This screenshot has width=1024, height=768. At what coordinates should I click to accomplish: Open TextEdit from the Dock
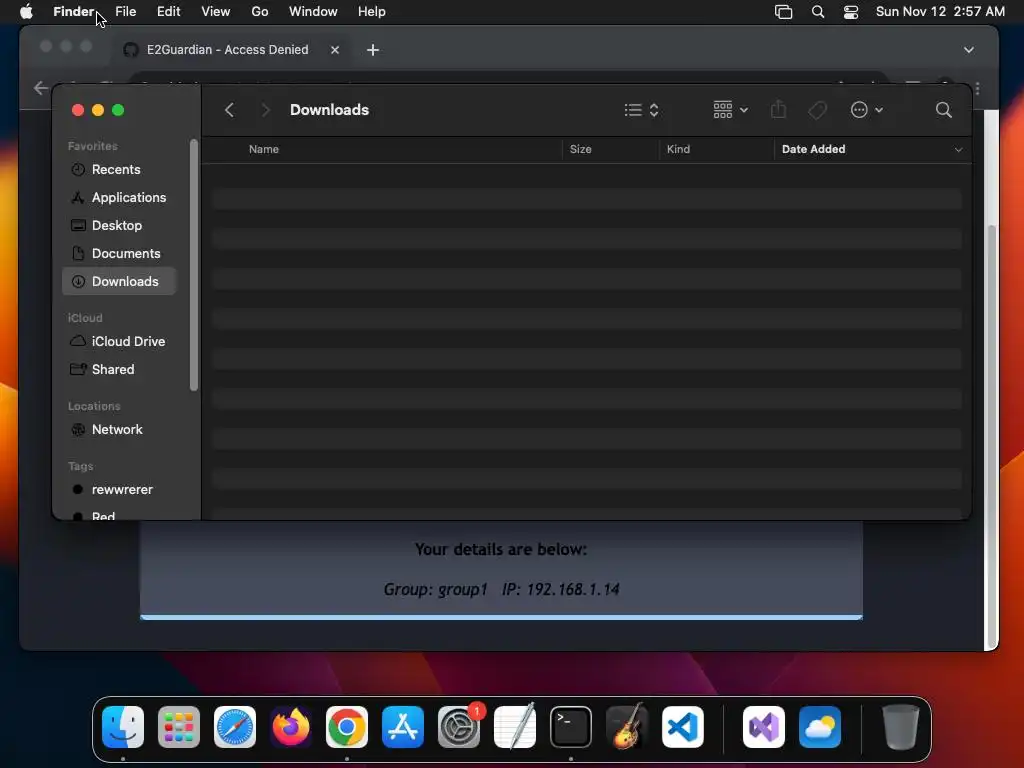click(515, 727)
